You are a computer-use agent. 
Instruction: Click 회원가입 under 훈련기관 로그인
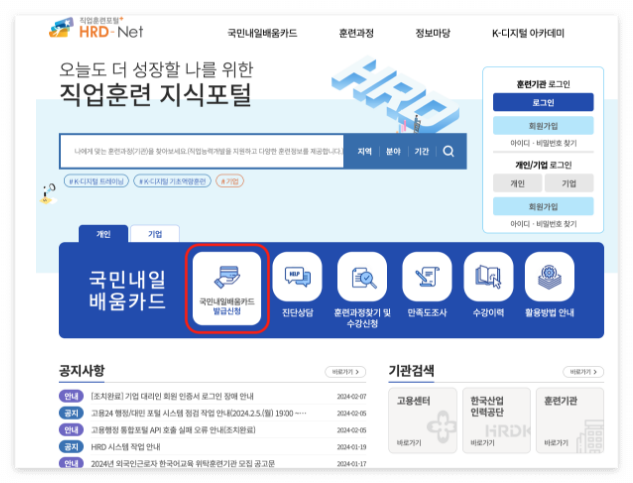point(543,126)
